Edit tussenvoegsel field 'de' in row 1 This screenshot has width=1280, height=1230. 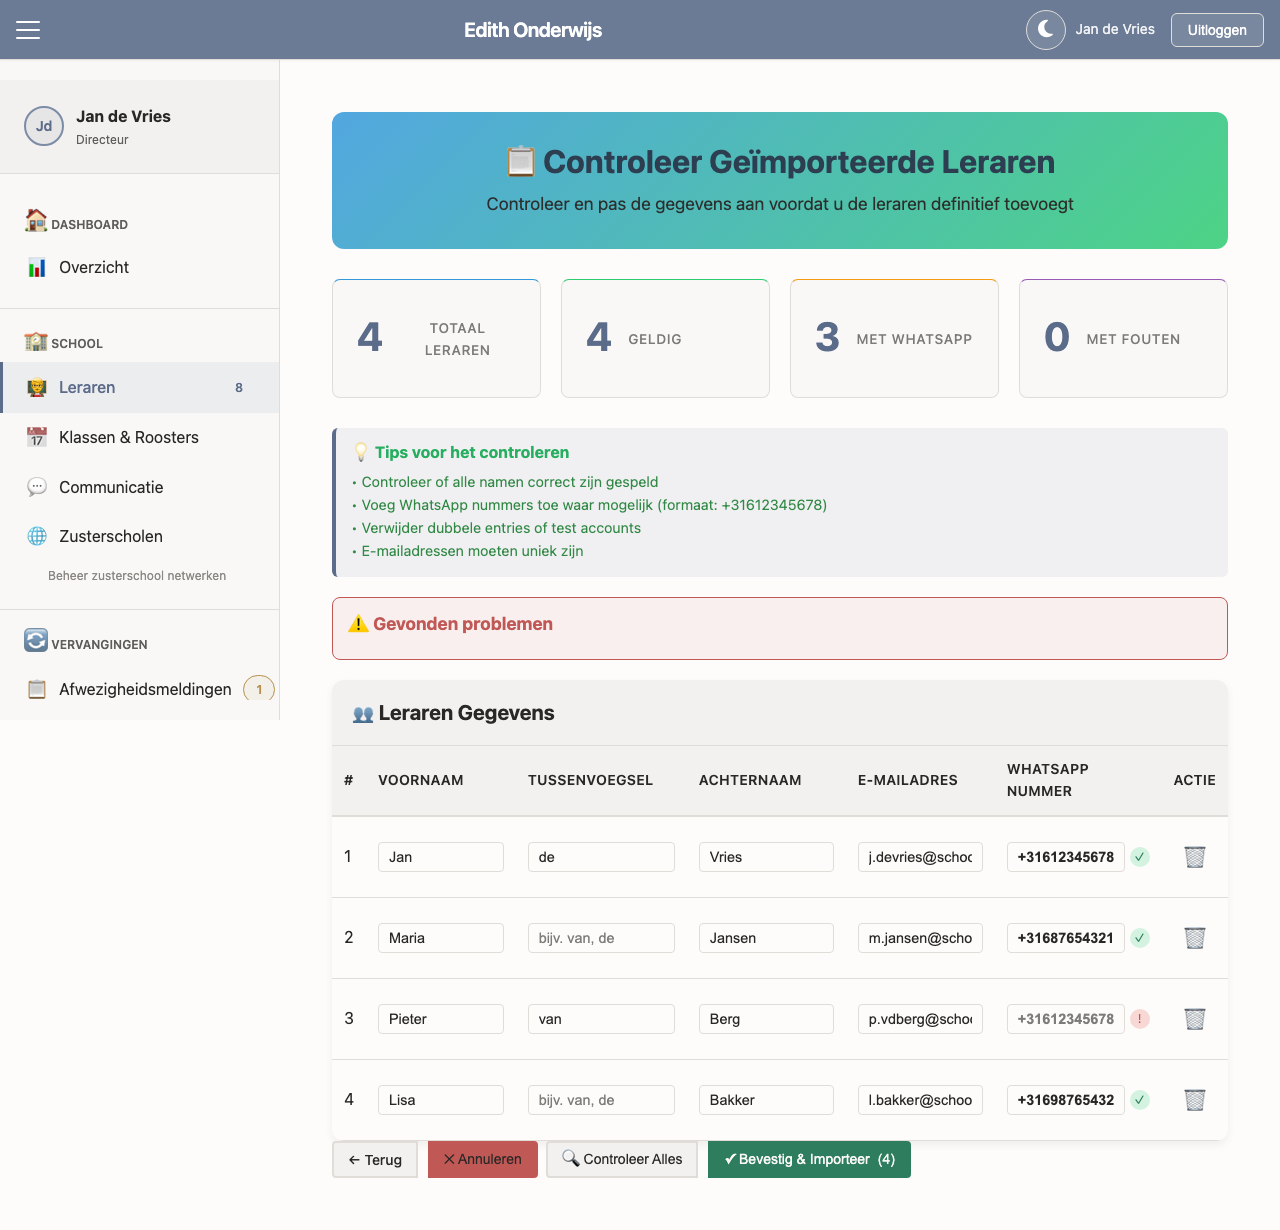point(601,857)
